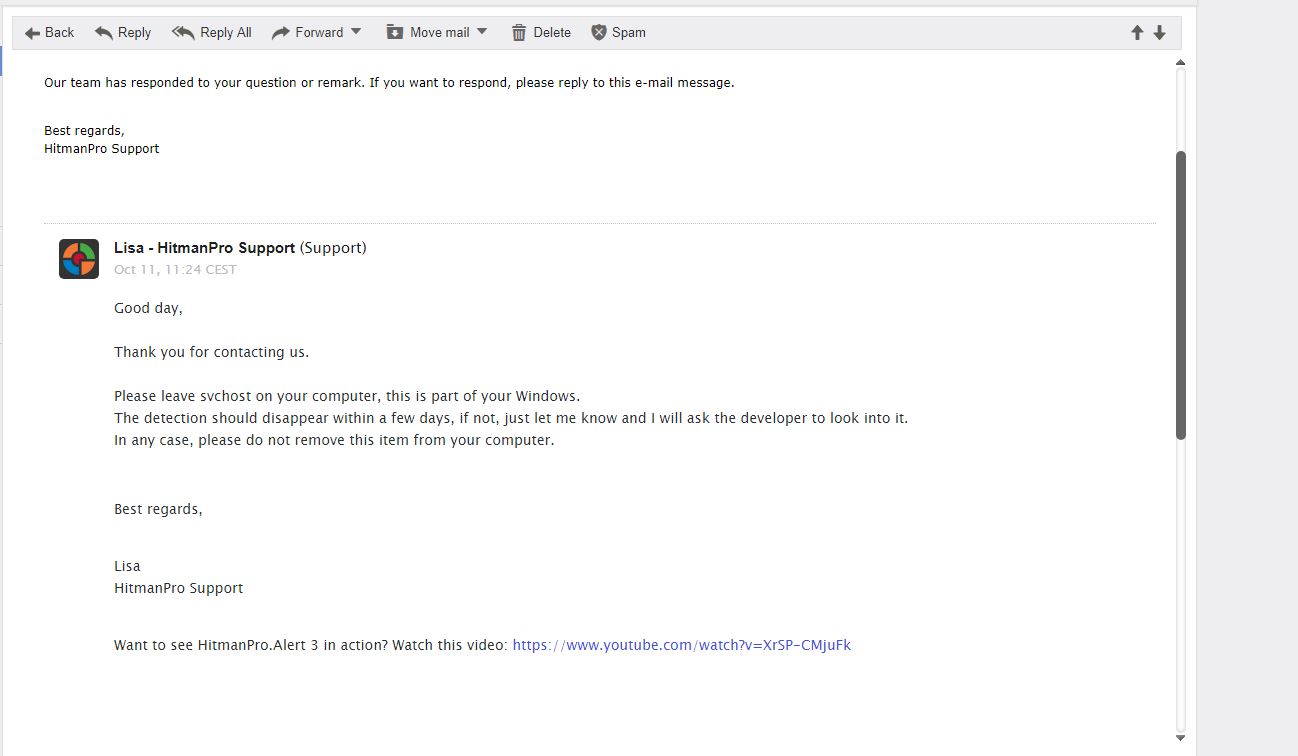1298x756 pixels.
Task: Click the Reply All double-arrow icon
Action: (x=183, y=33)
